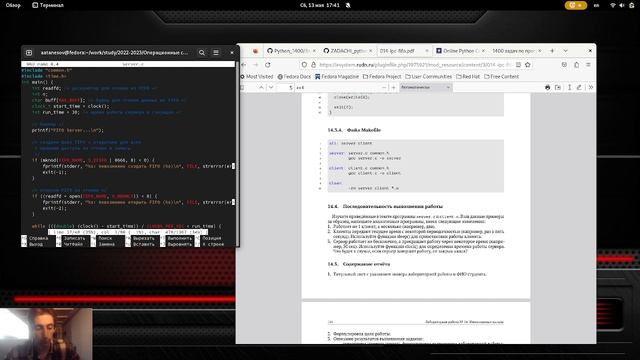Open the terminal search magnifier

point(202,53)
